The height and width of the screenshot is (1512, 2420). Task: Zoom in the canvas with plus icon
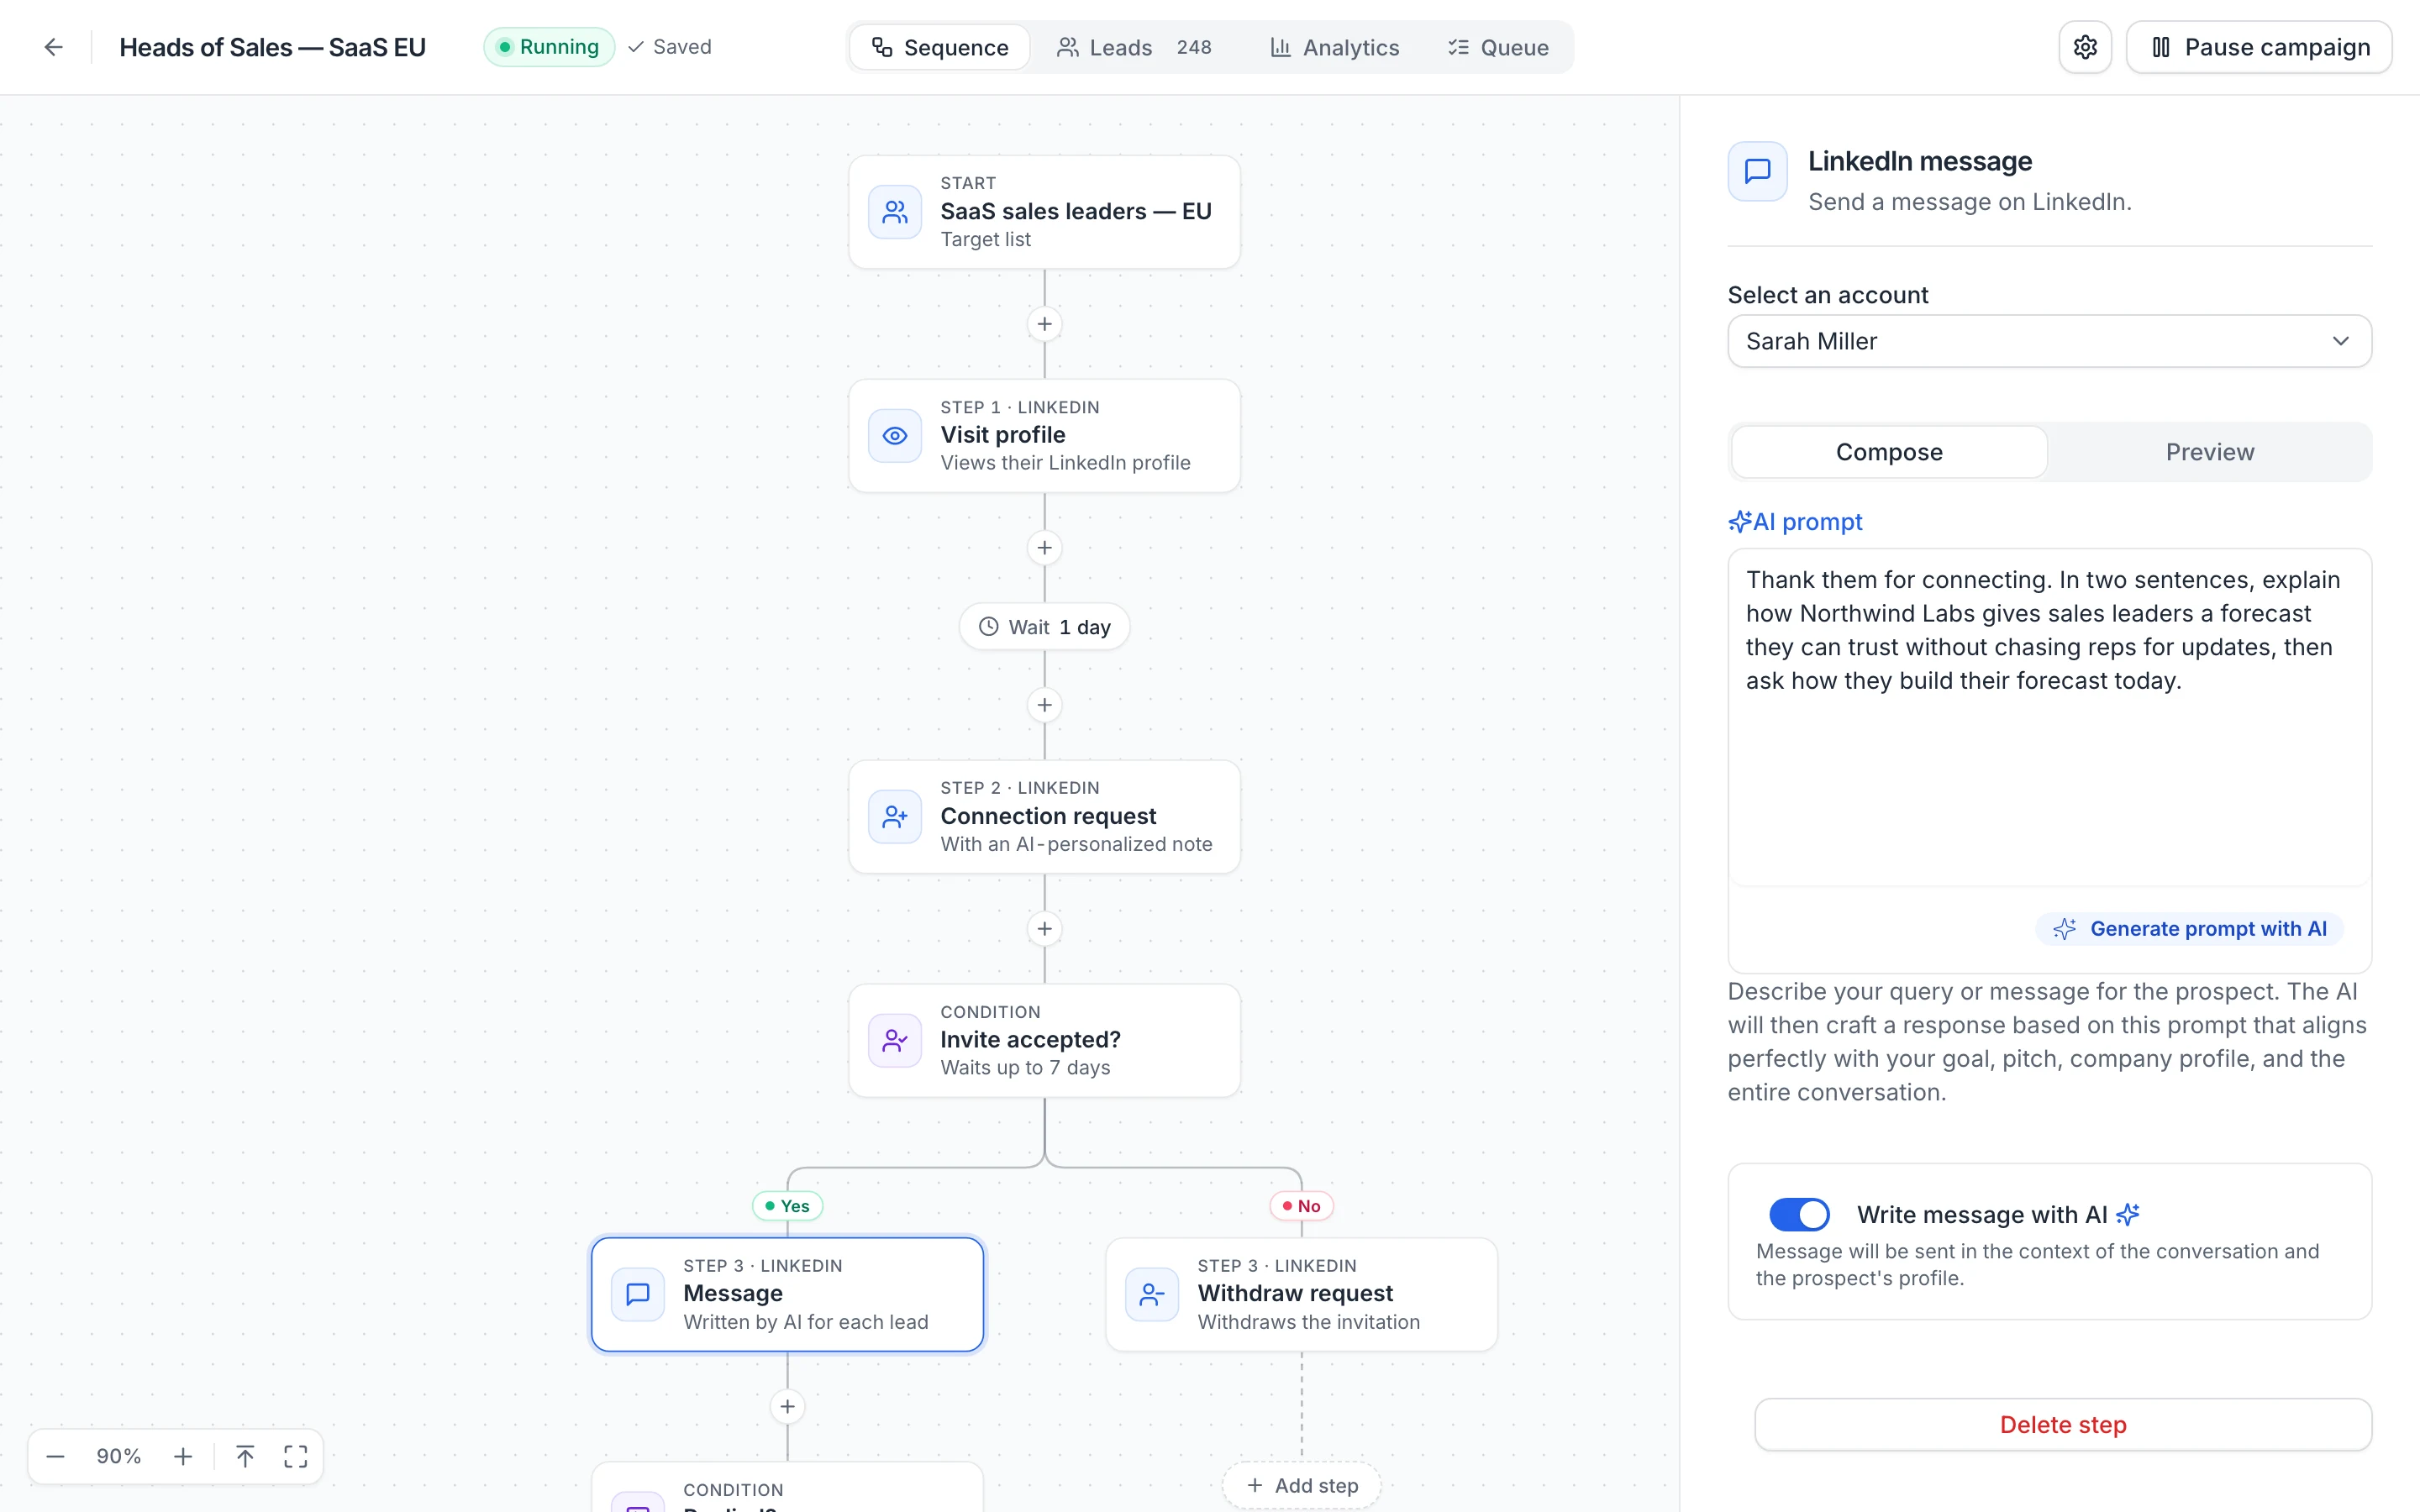[x=183, y=1456]
